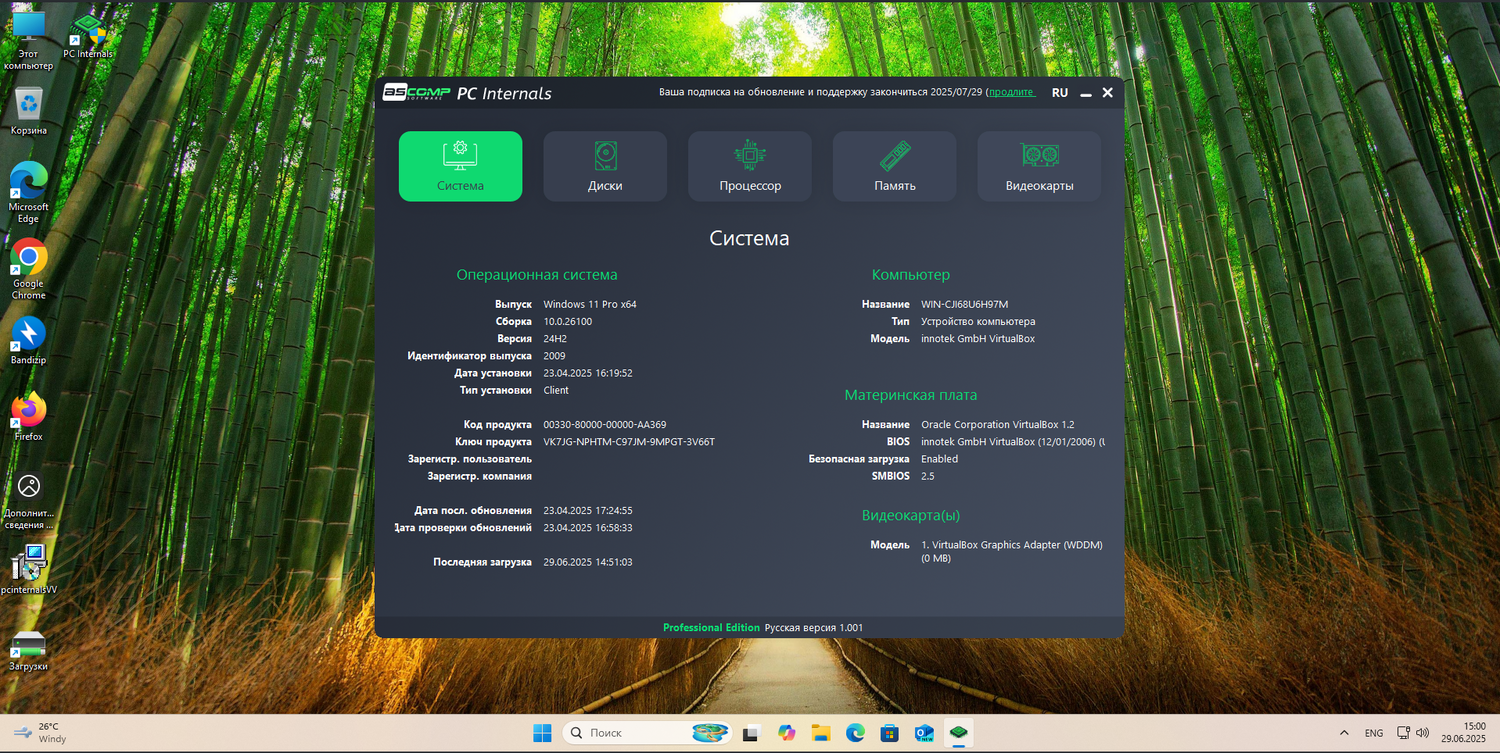Click the VirtualBox Graphics Adapter (WDDM) entry

click(x=1011, y=551)
